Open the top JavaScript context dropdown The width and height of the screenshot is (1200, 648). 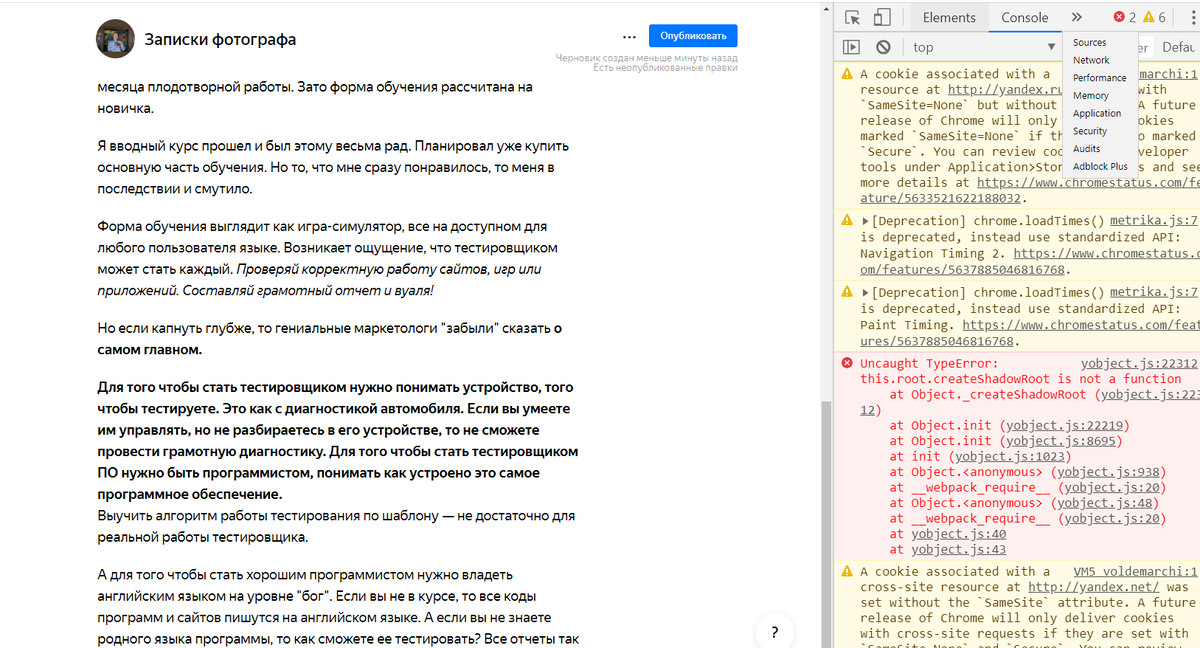983,47
